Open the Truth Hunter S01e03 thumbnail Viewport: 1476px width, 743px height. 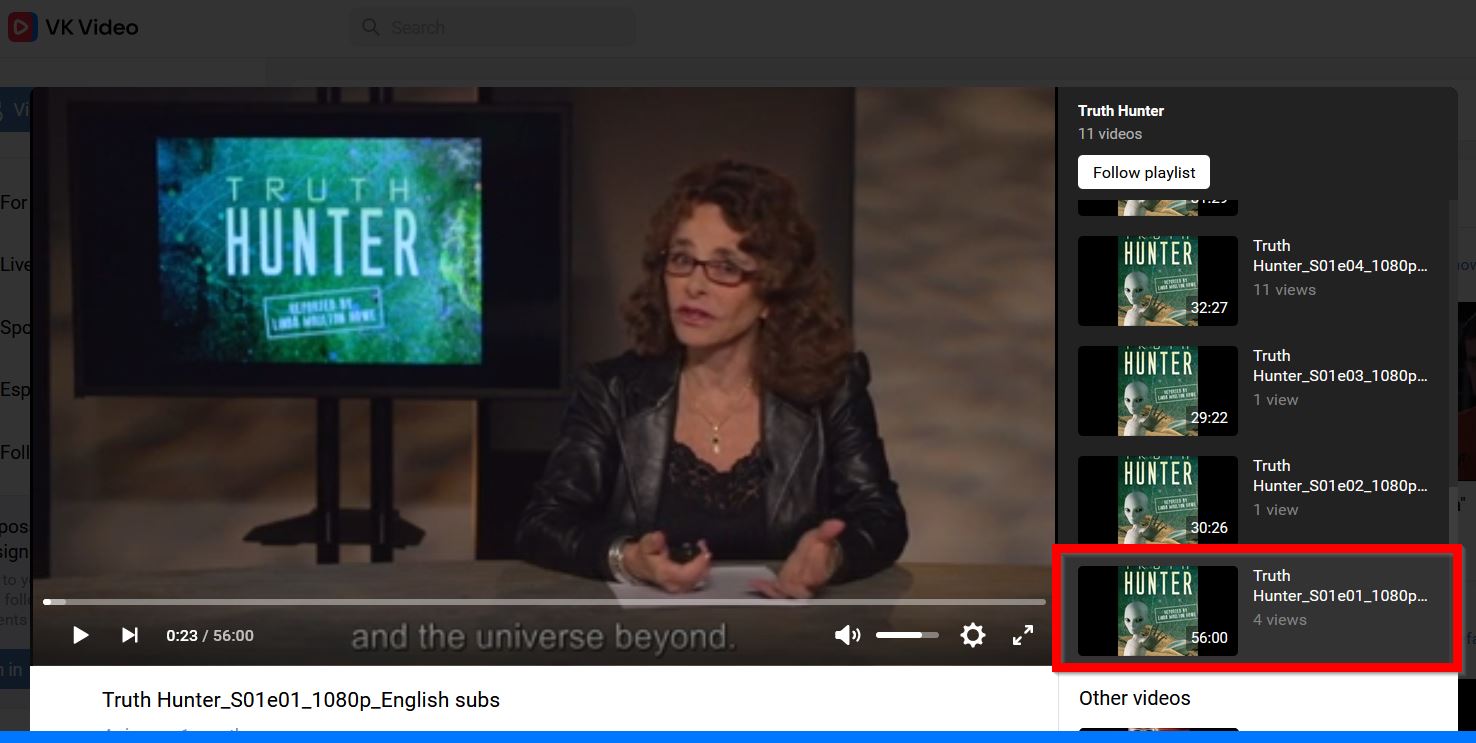tap(1157, 391)
